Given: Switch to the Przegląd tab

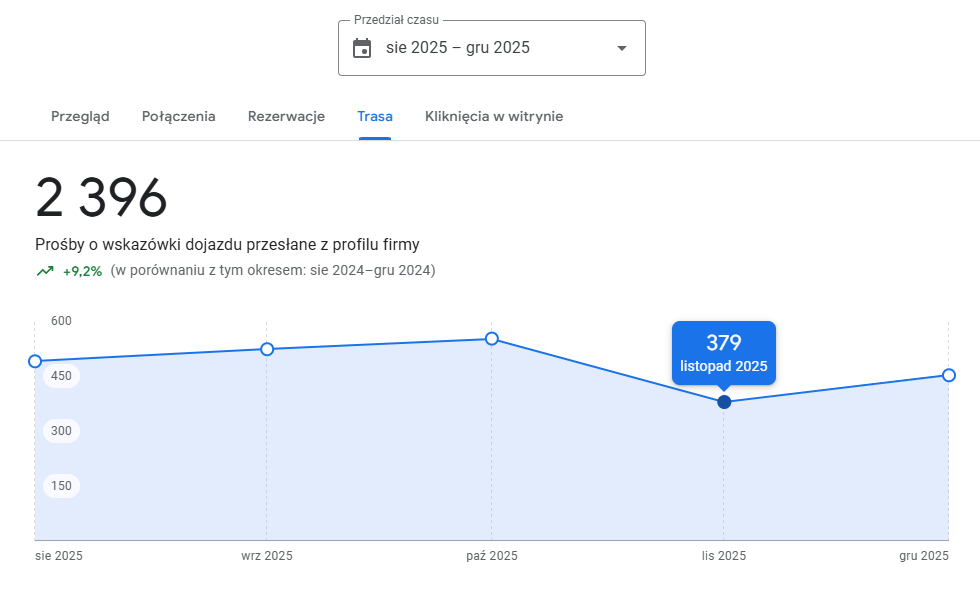Looking at the screenshot, I should (80, 116).
